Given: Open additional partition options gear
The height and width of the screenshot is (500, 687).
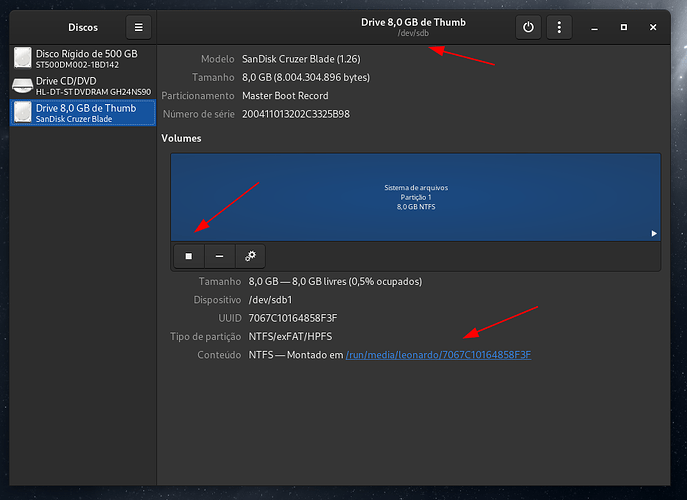Looking at the screenshot, I should pos(250,256).
